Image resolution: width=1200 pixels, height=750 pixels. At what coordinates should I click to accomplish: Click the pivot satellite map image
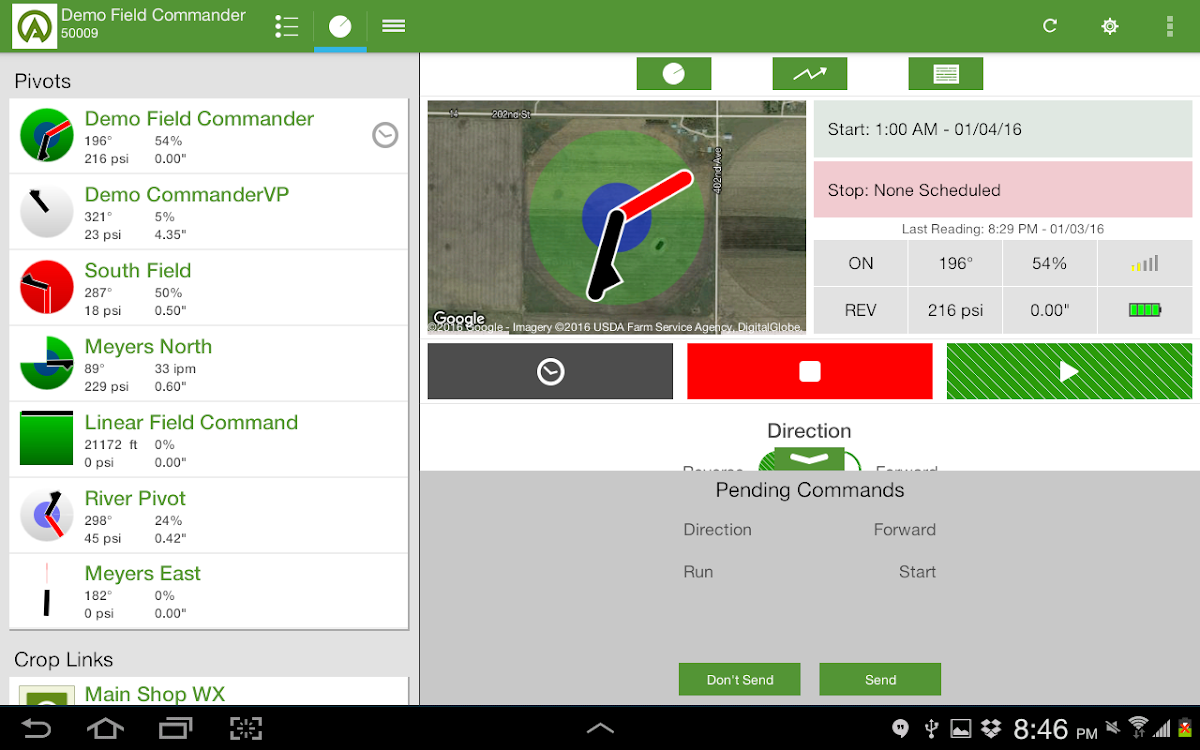click(x=616, y=217)
